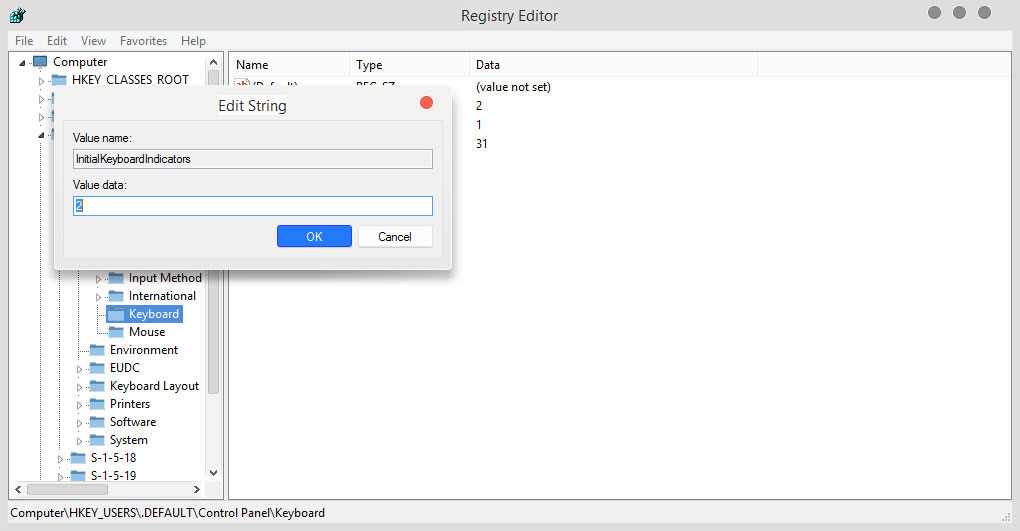Click the tree pane horizontal scrollbar thumb
Screen dimensions: 1020x531
tap(67, 489)
